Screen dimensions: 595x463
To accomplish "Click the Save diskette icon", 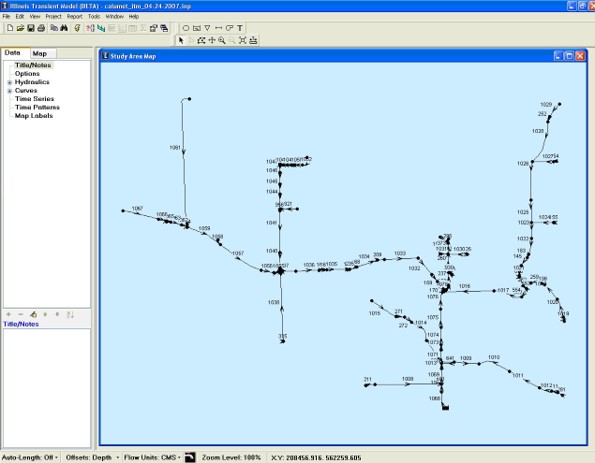I will pos(31,28).
